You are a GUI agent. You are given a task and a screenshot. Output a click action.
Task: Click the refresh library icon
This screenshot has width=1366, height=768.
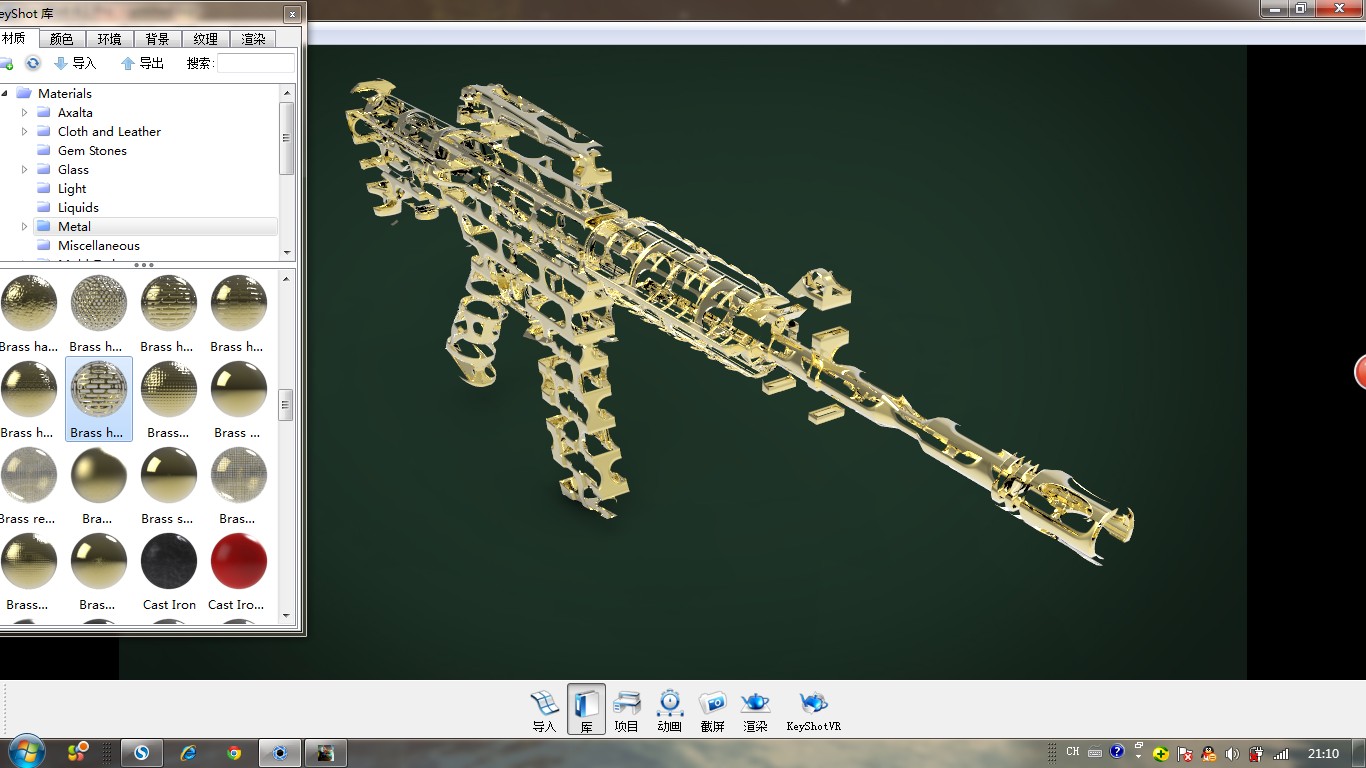click(33, 63)
